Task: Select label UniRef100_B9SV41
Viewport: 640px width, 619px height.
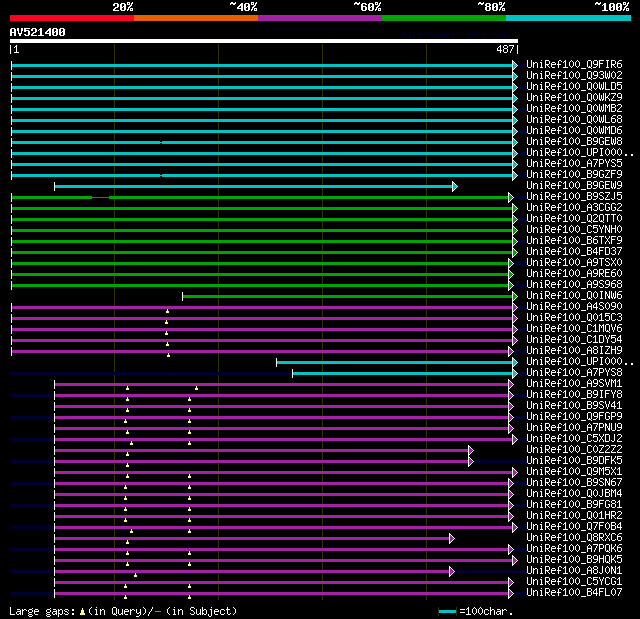Action: click(x=574, y=406)
